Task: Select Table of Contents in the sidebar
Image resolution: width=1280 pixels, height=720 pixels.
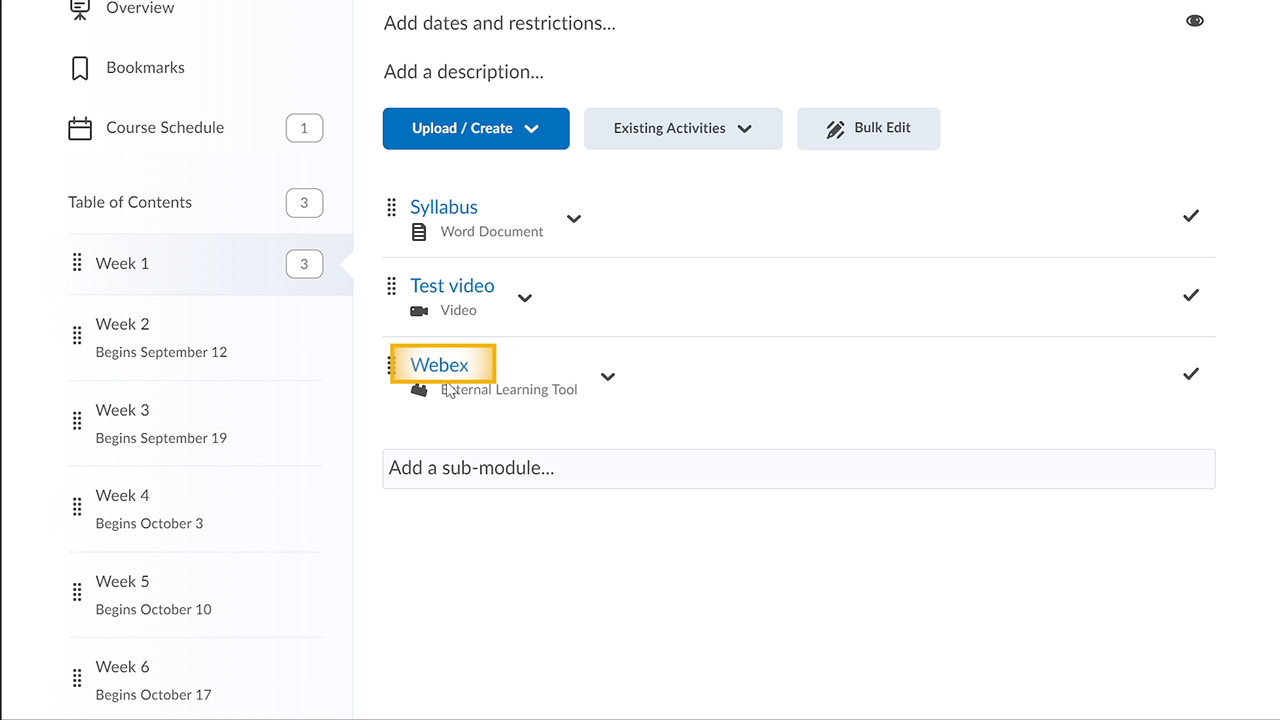Action: pos(130,202)
